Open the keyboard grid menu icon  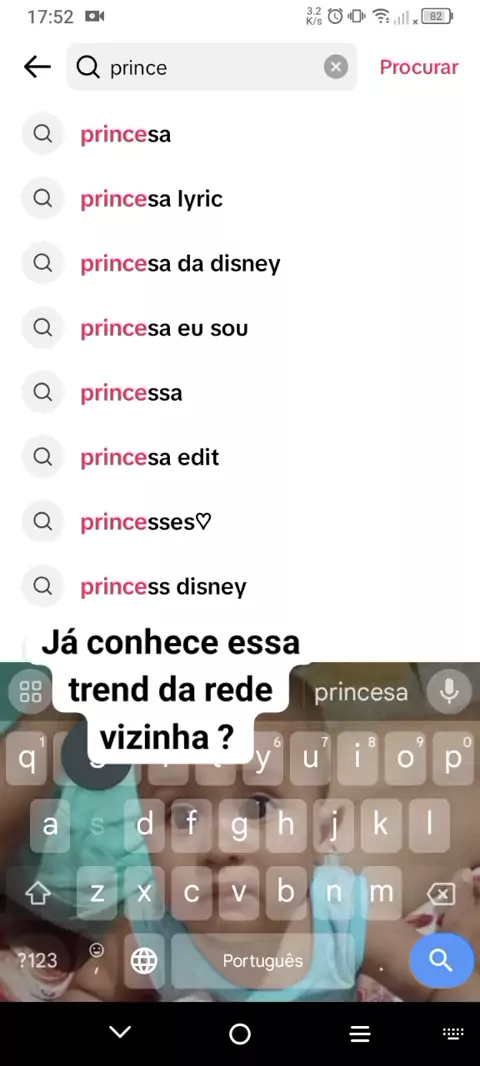(31, 691)
